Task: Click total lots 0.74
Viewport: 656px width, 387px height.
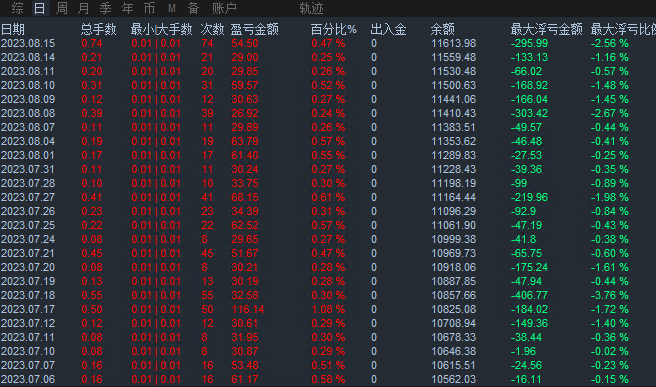Action: point(92,44)
